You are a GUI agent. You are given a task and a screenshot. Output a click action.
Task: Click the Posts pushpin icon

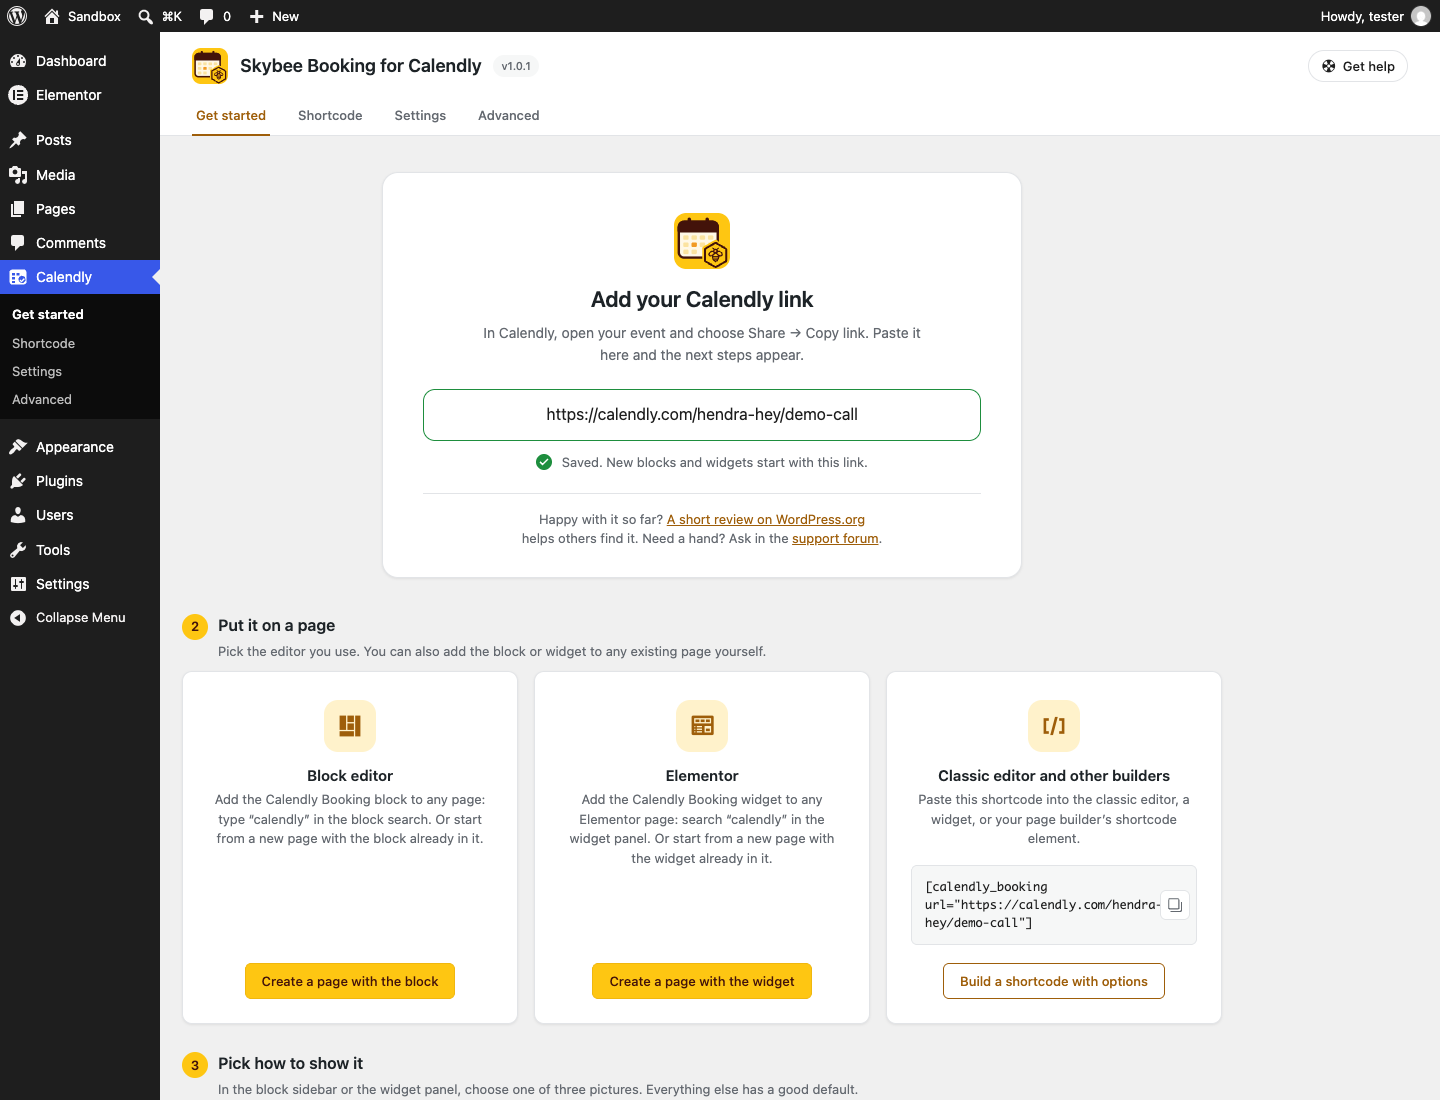point(18,140)
